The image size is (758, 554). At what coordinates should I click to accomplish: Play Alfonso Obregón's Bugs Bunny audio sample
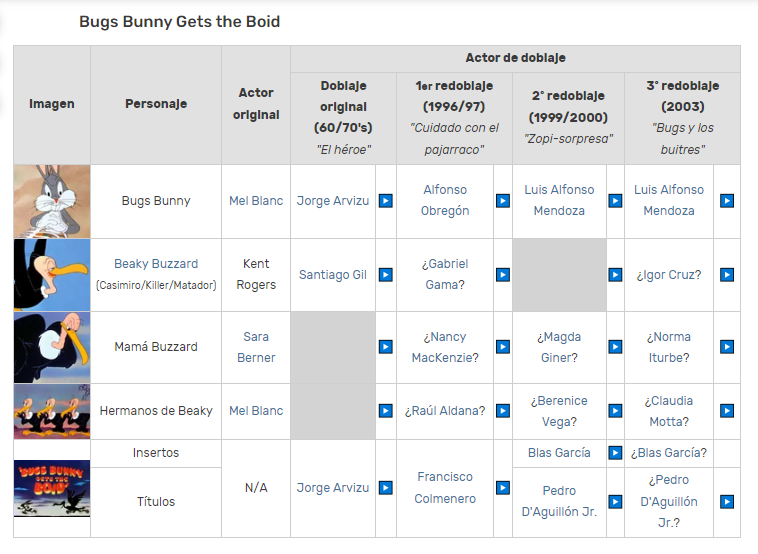click(503, 201)
